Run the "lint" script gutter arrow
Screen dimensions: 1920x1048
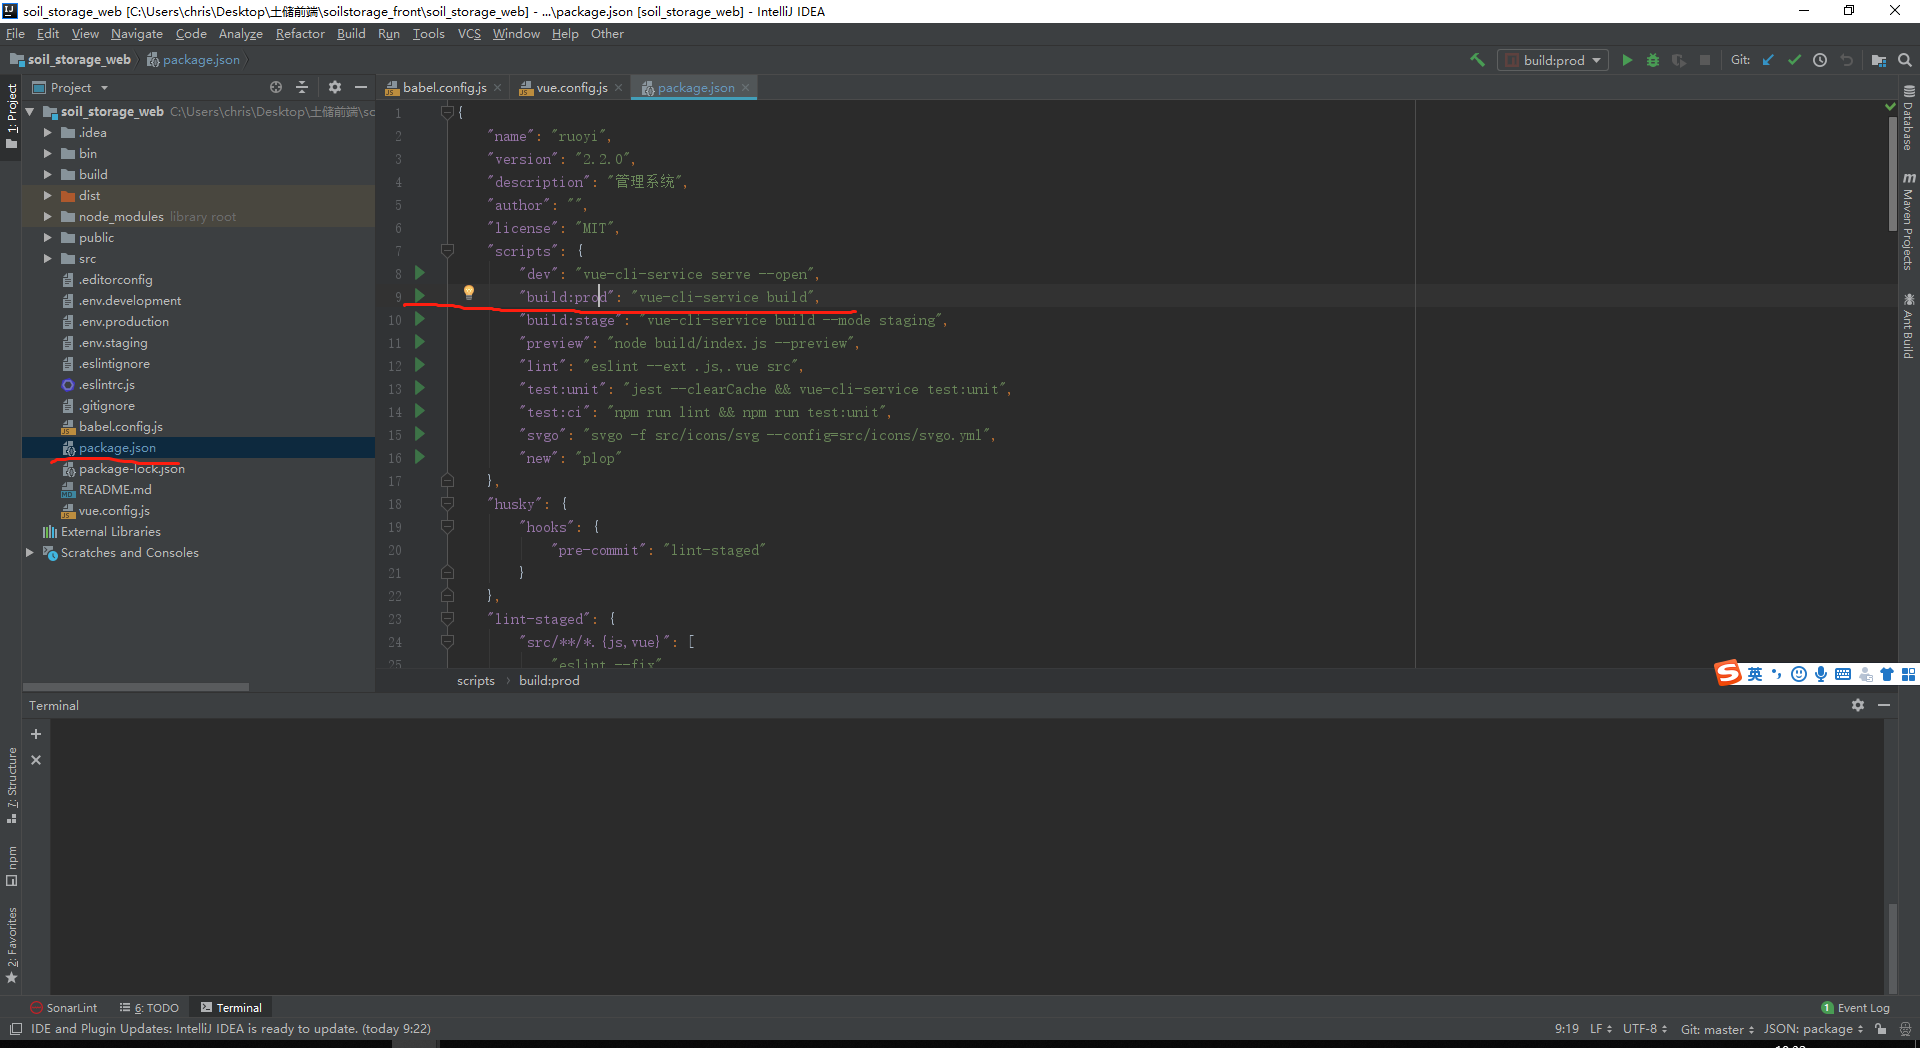click(x=420, y=365)
